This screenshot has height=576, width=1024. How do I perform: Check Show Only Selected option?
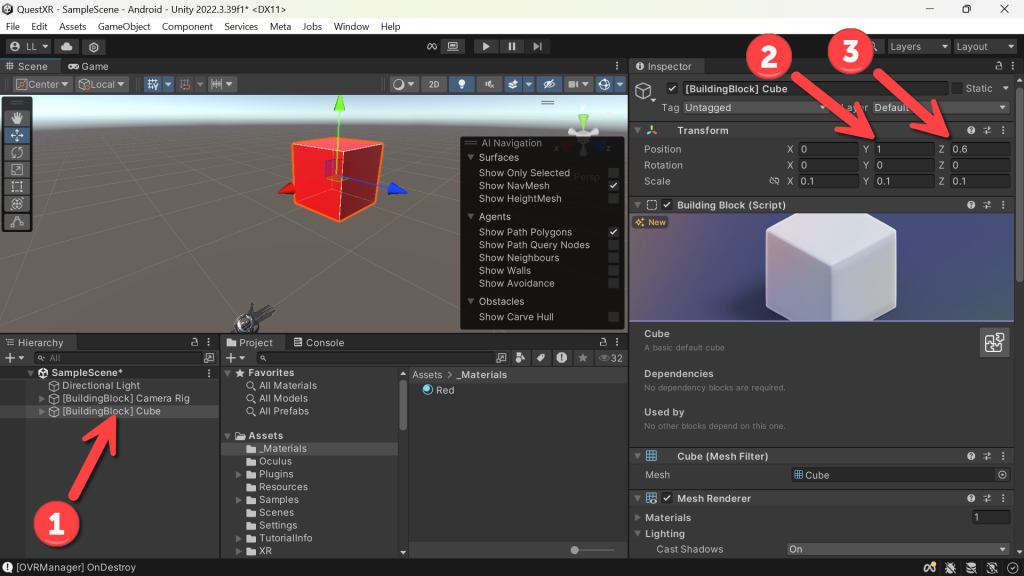[613, 172]
